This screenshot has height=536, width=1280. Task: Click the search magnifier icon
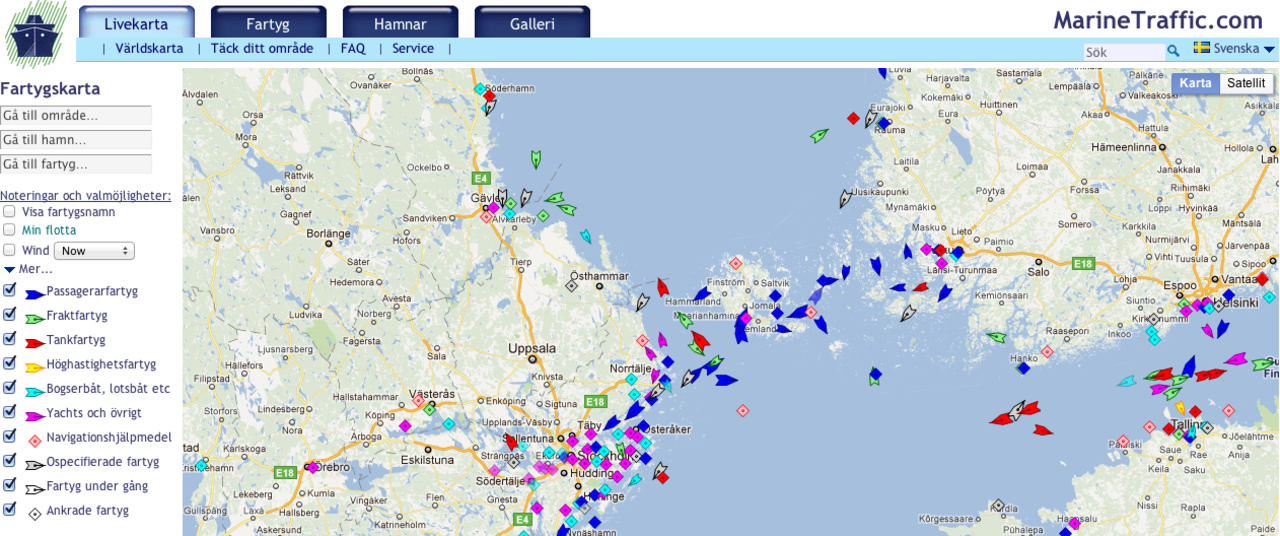tap(1173, 51)
